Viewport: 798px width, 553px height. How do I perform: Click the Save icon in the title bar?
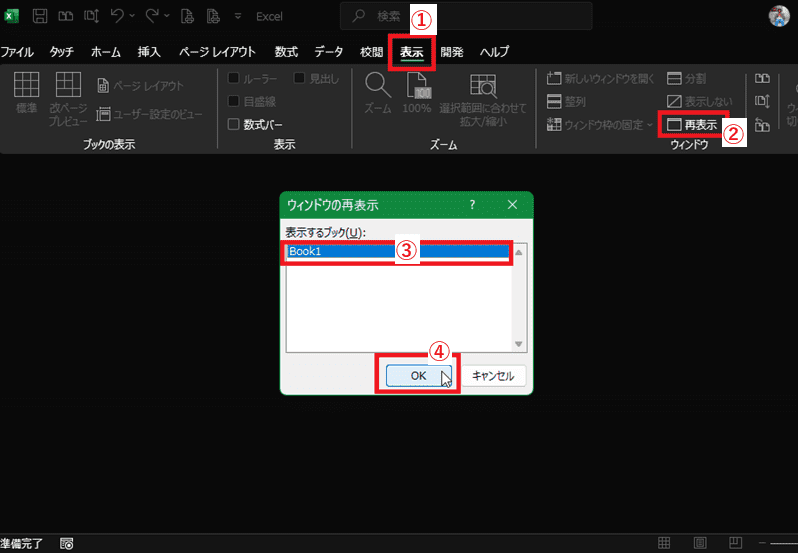pos(41,17)
